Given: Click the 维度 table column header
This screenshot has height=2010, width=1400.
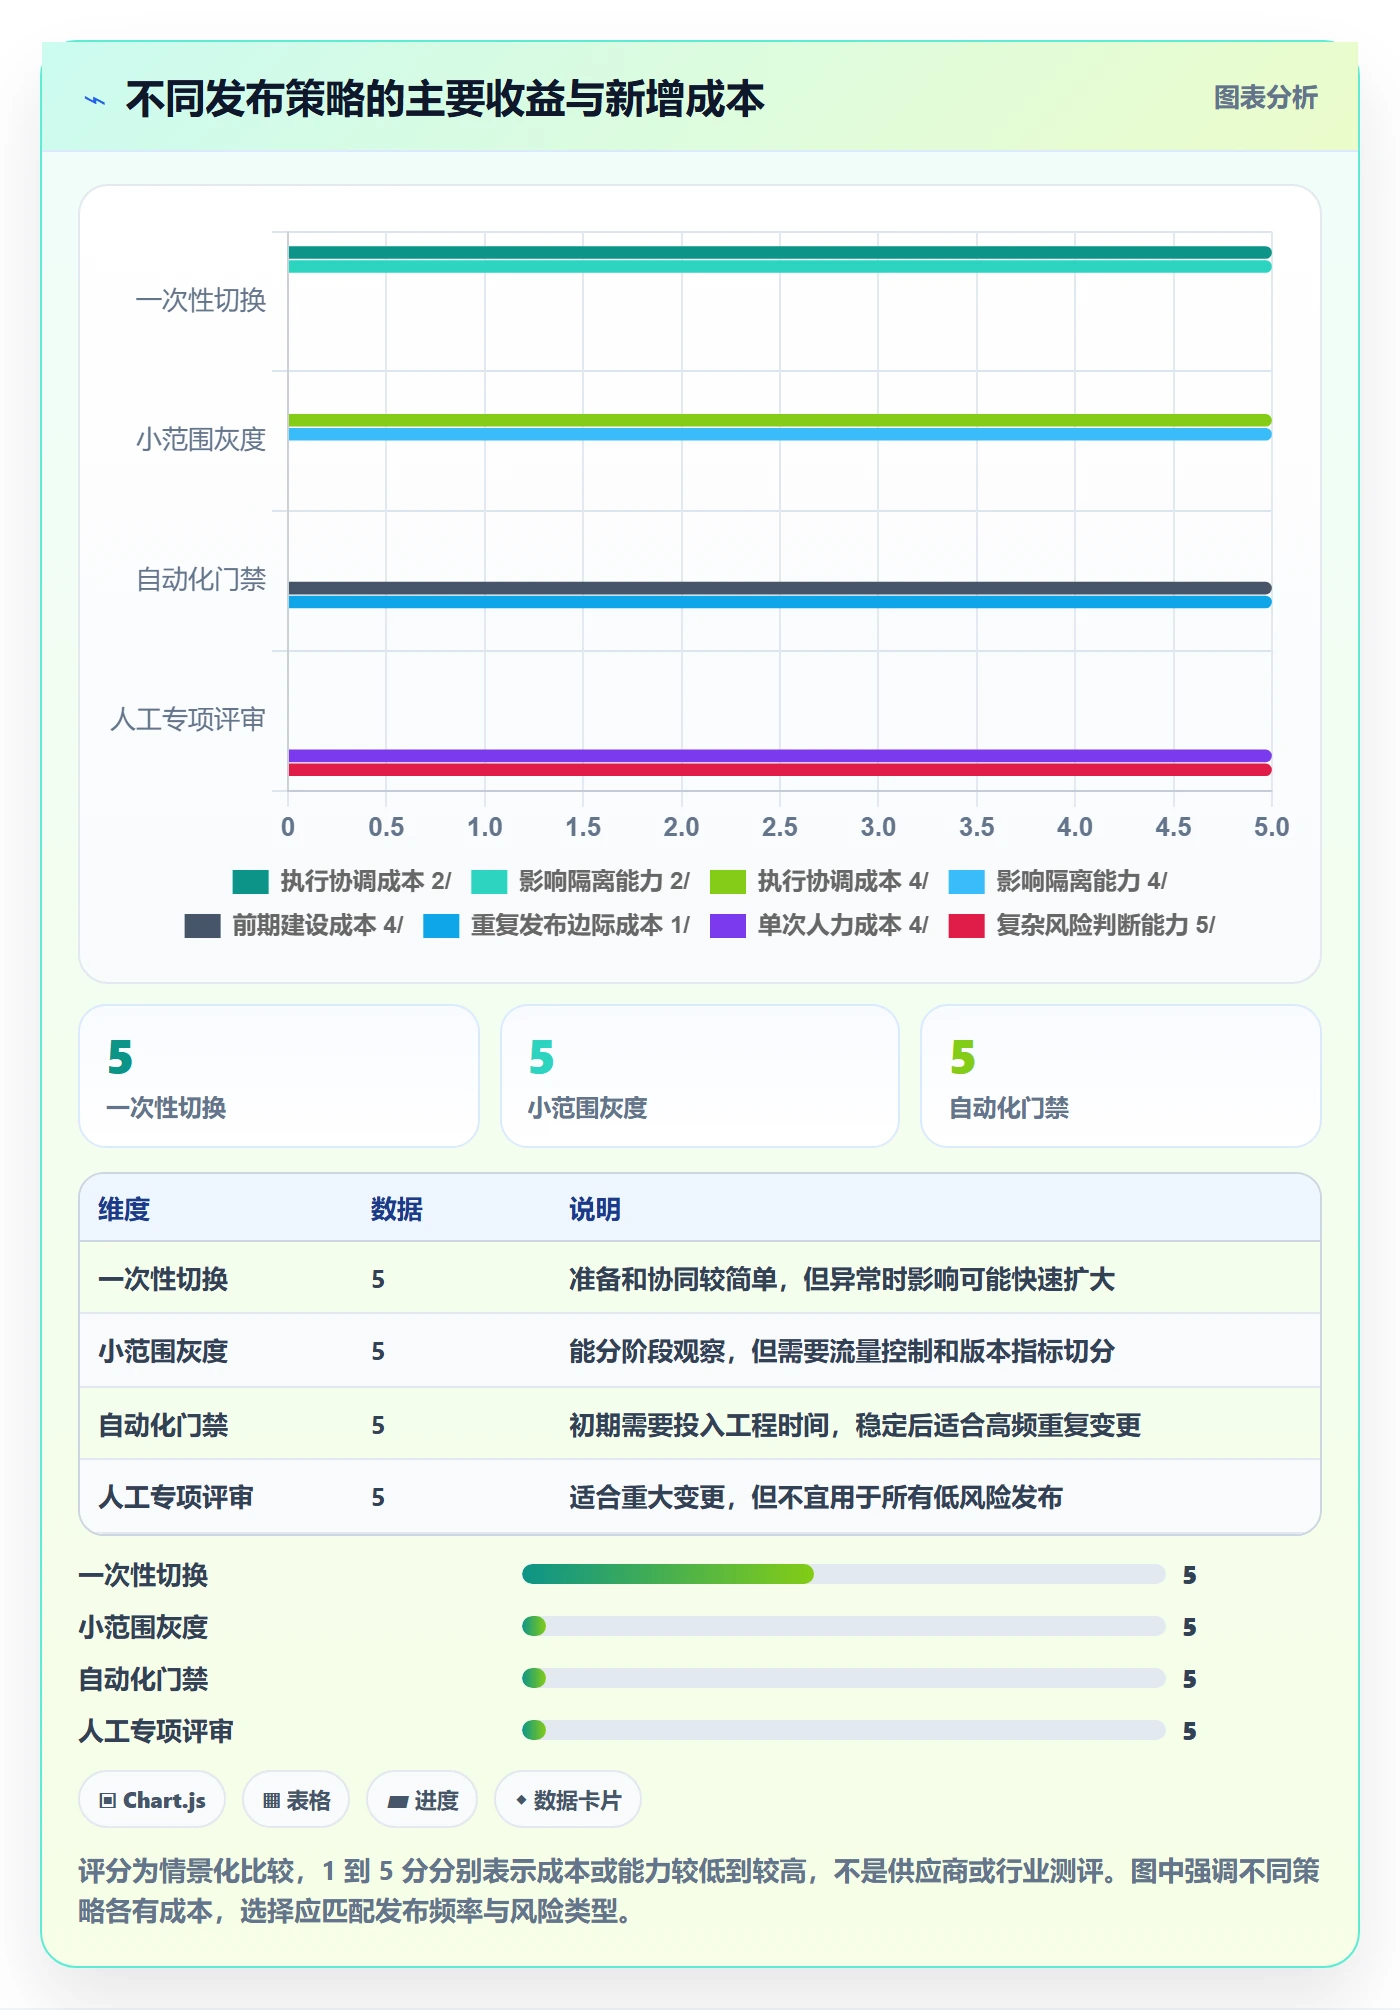Looking at the screenshot, I should coord(124,1209).
